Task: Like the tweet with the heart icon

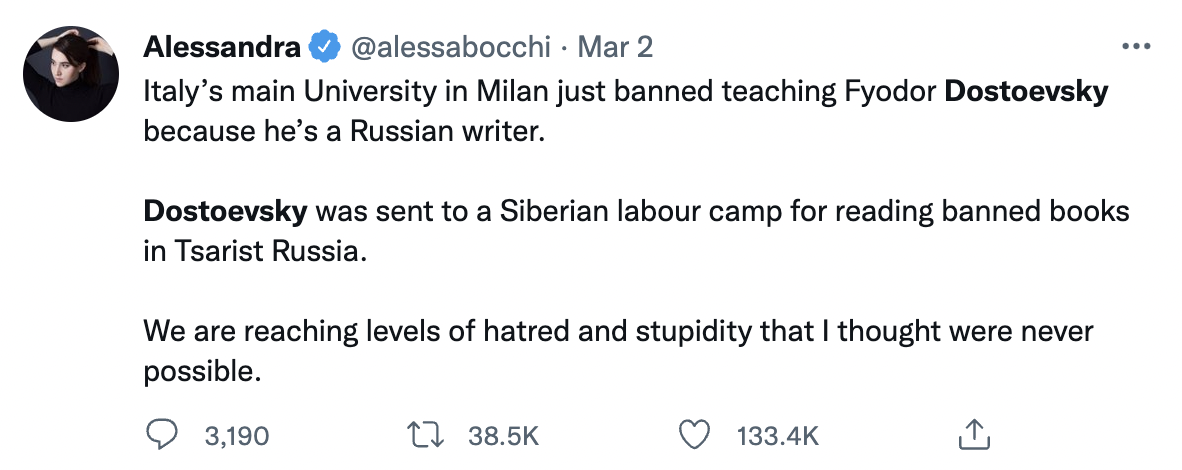Action: point(696,435)
